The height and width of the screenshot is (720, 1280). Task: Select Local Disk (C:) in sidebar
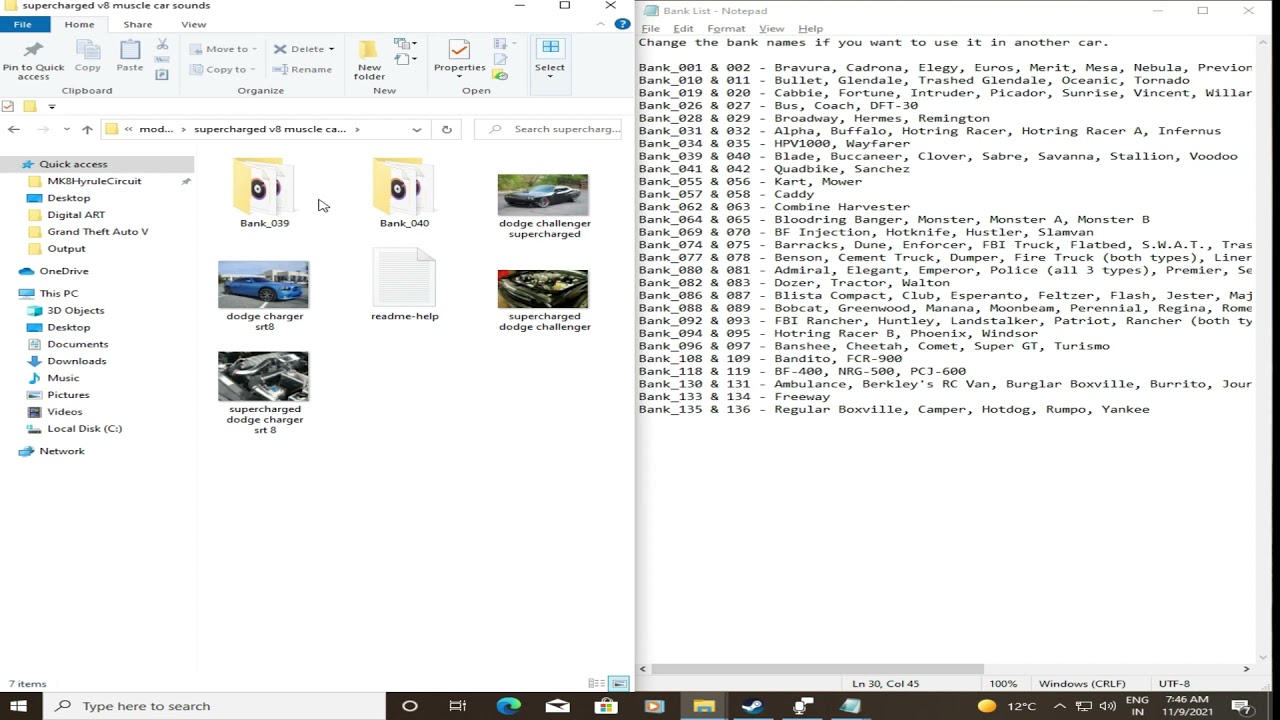84,428
